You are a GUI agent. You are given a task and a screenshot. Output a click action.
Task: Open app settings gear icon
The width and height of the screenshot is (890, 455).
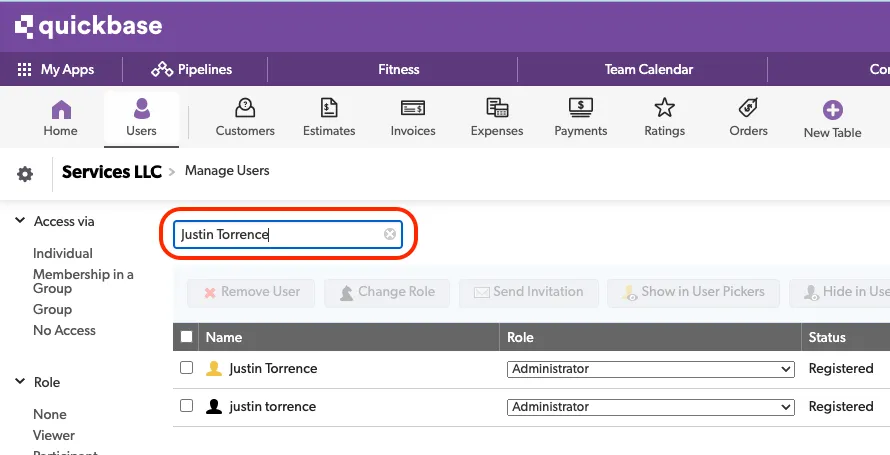pos(25,174)
